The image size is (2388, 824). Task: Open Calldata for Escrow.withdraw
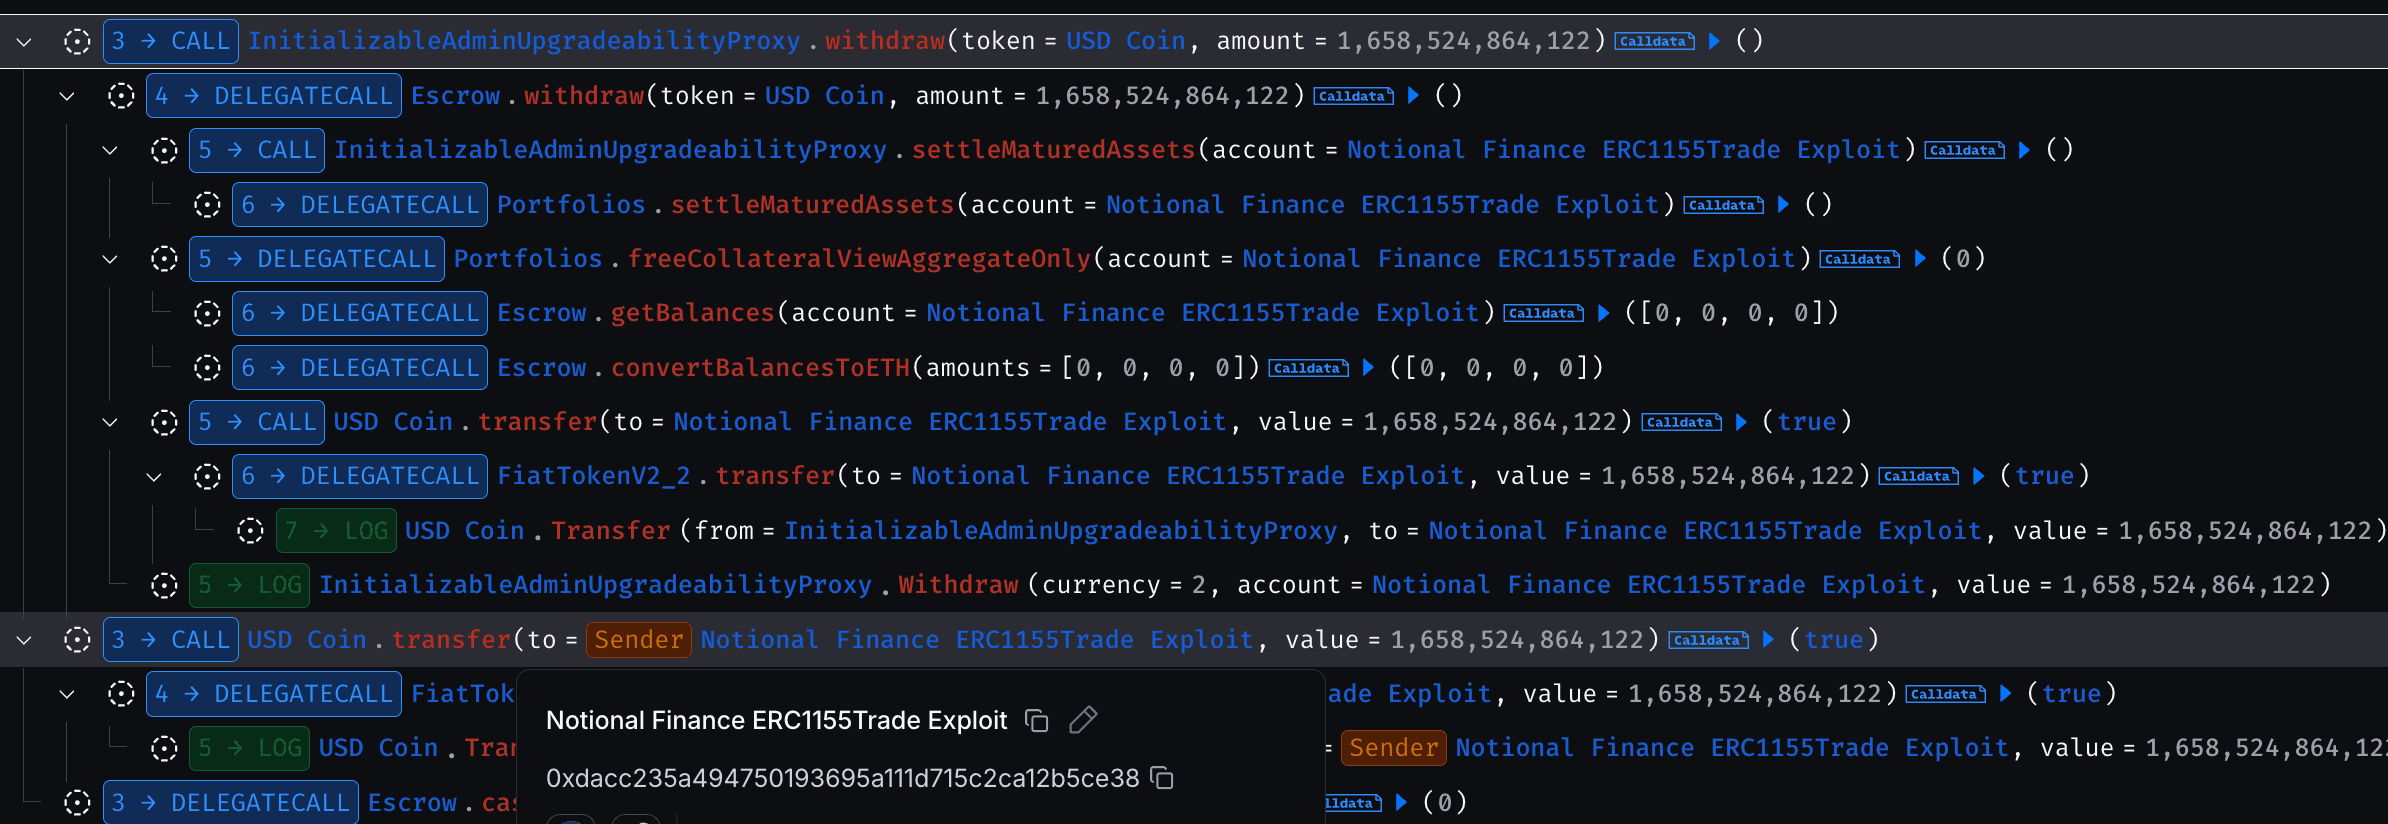click(x=1353, y=96)
